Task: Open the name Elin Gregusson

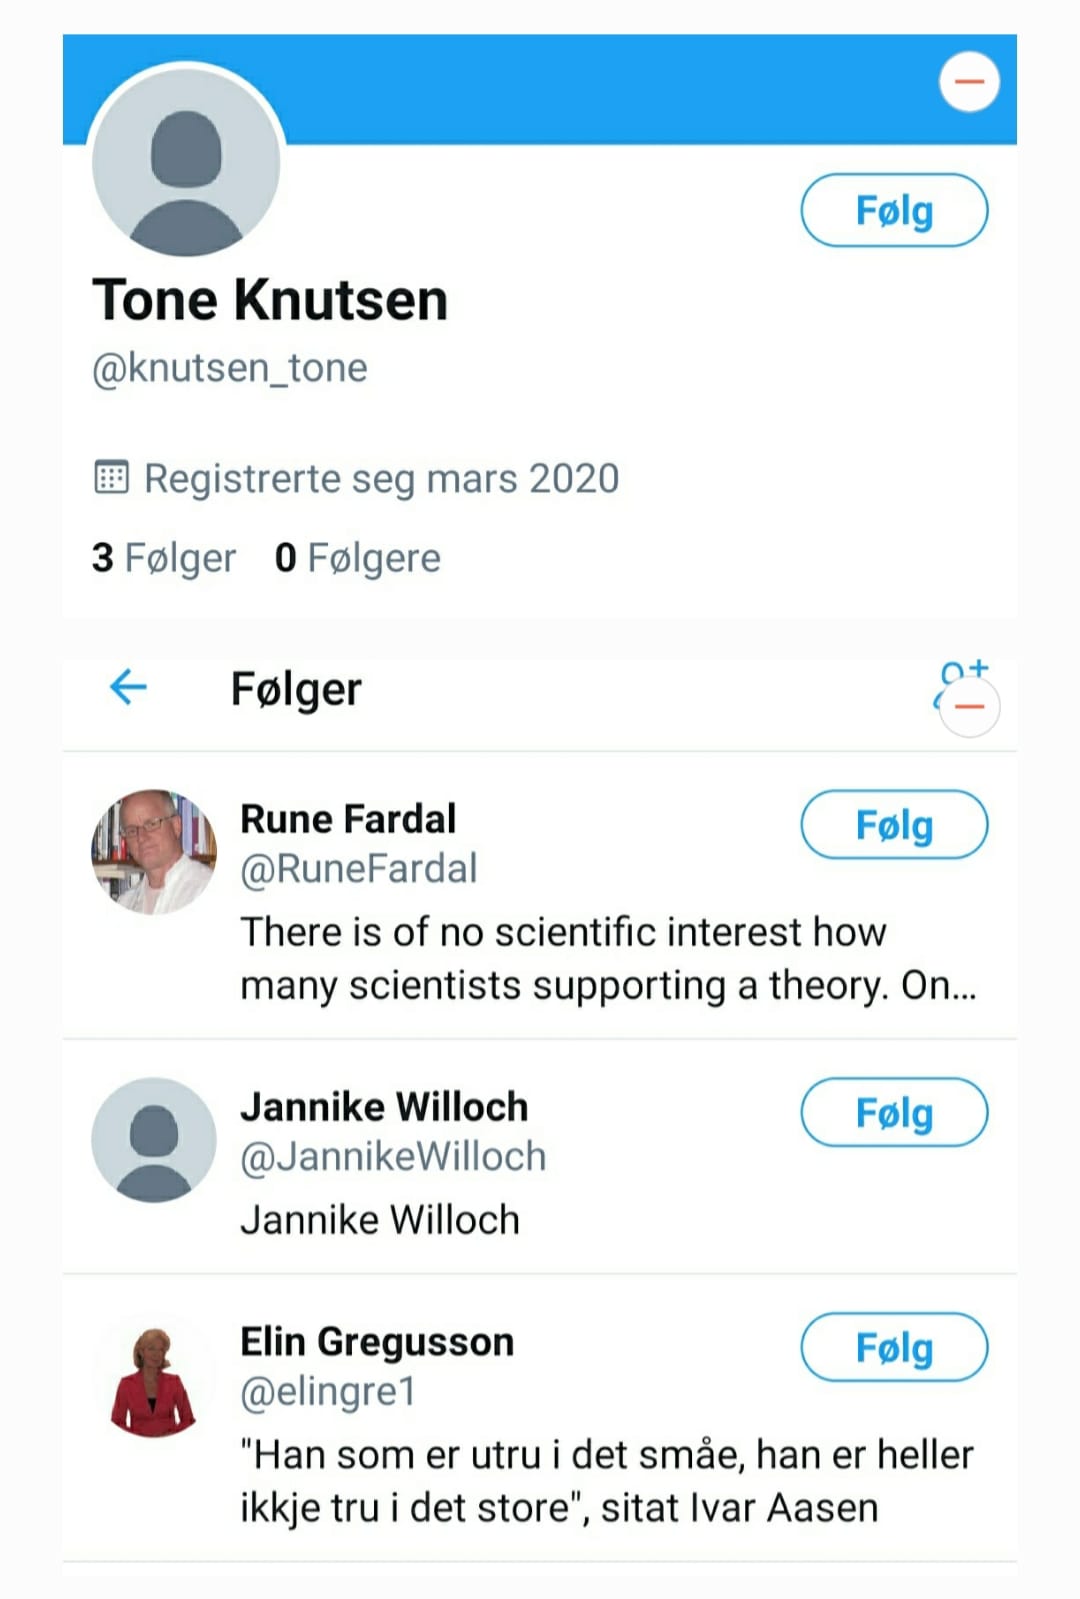Action: pos(377,1342)
